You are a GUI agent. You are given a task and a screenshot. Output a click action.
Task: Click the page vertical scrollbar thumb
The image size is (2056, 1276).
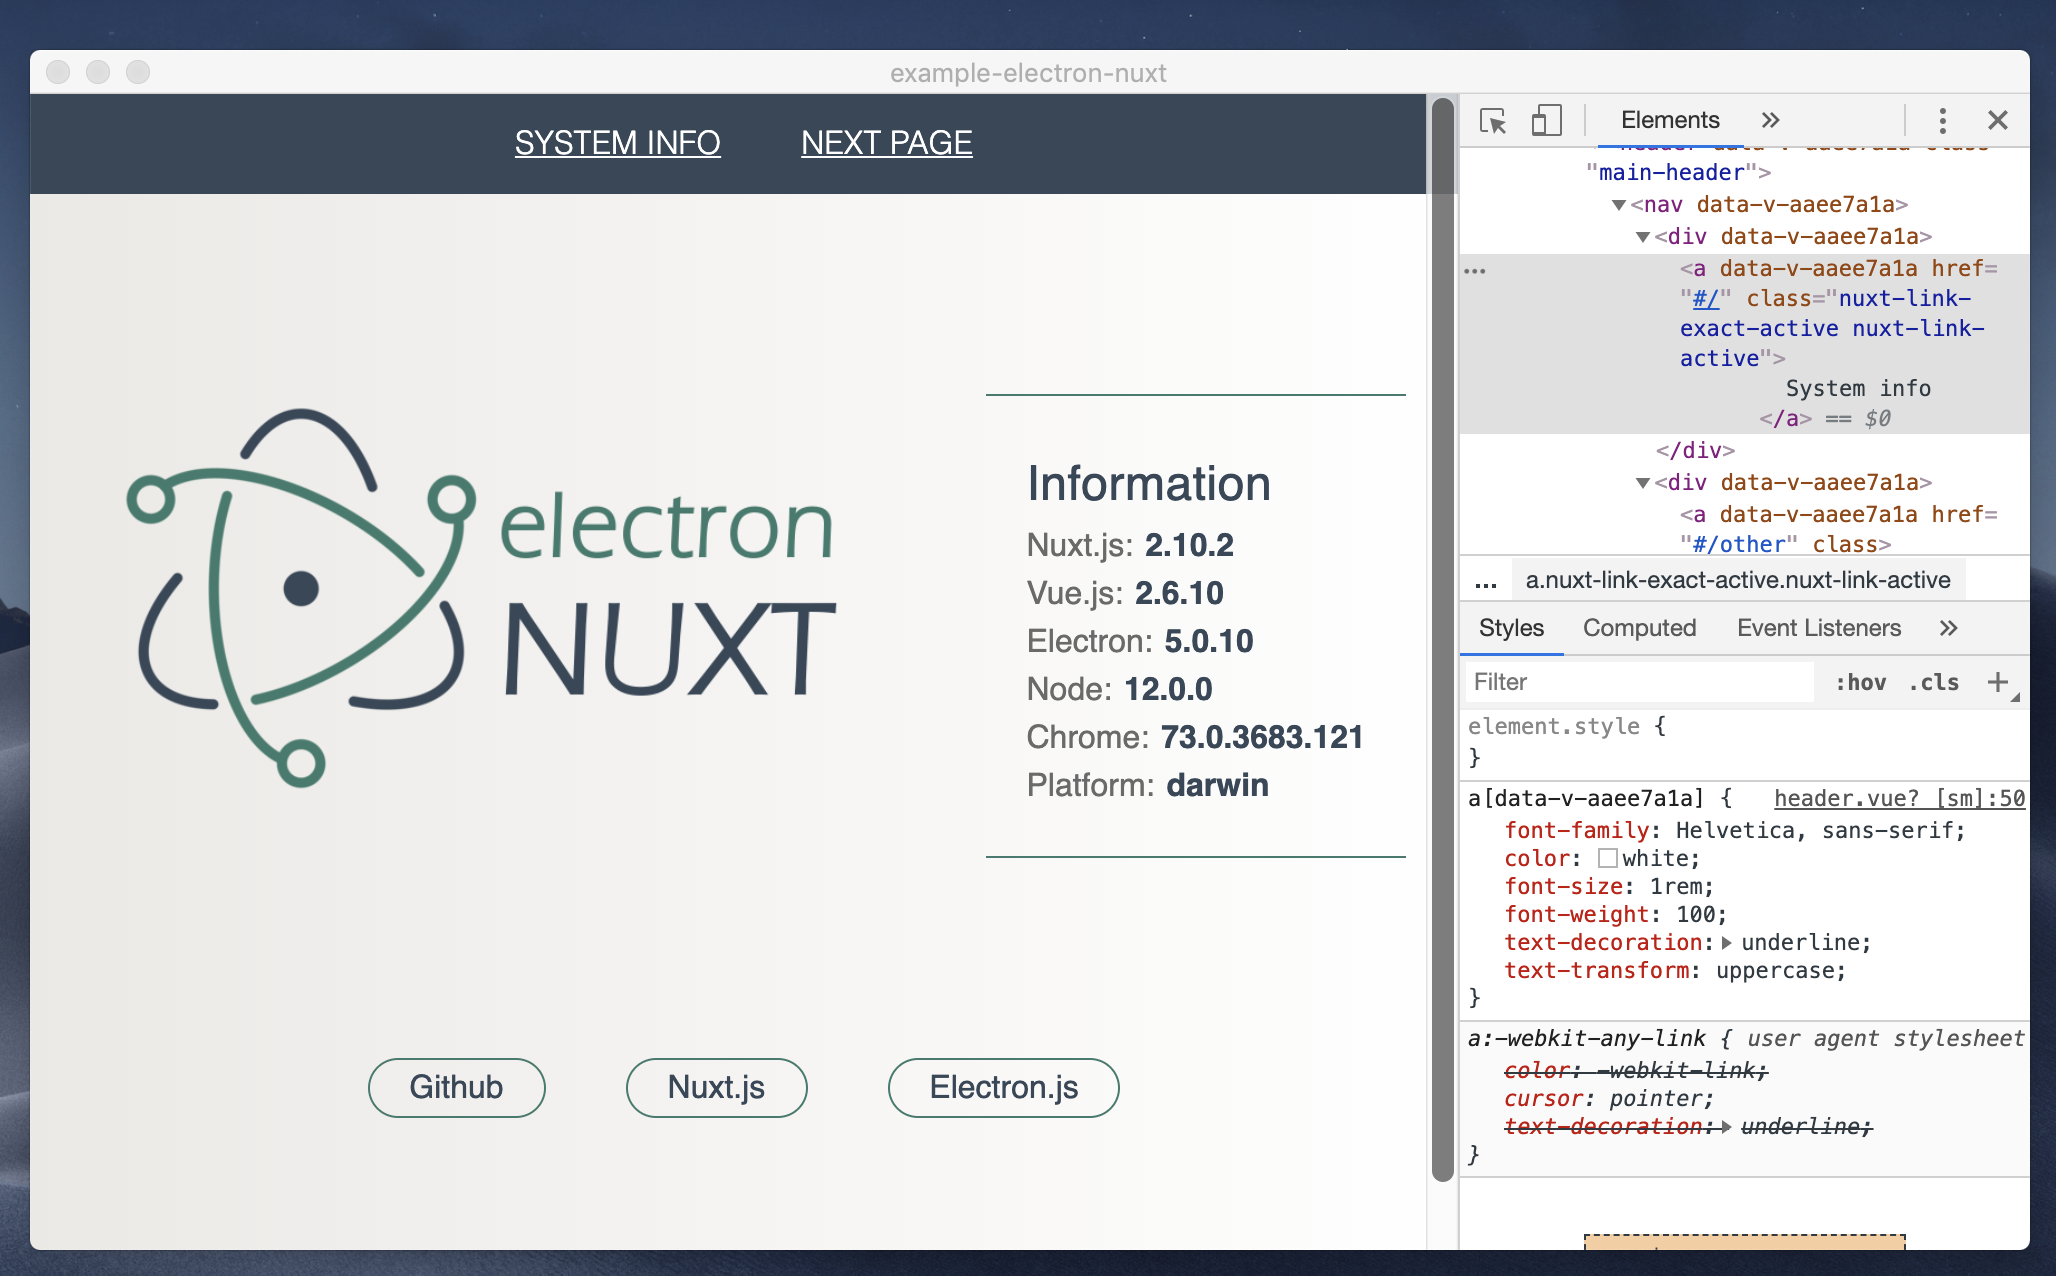coord(1442,640)
